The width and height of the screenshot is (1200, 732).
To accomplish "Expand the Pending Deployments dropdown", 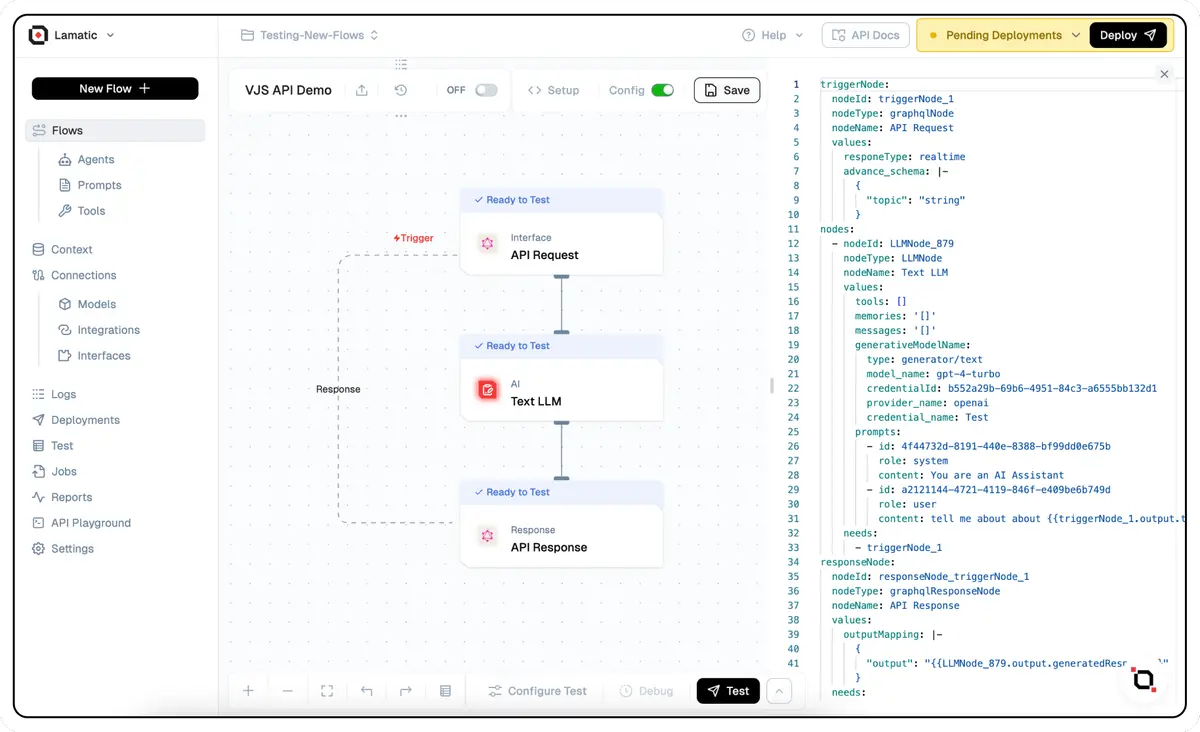I will tap(1076, 35).
